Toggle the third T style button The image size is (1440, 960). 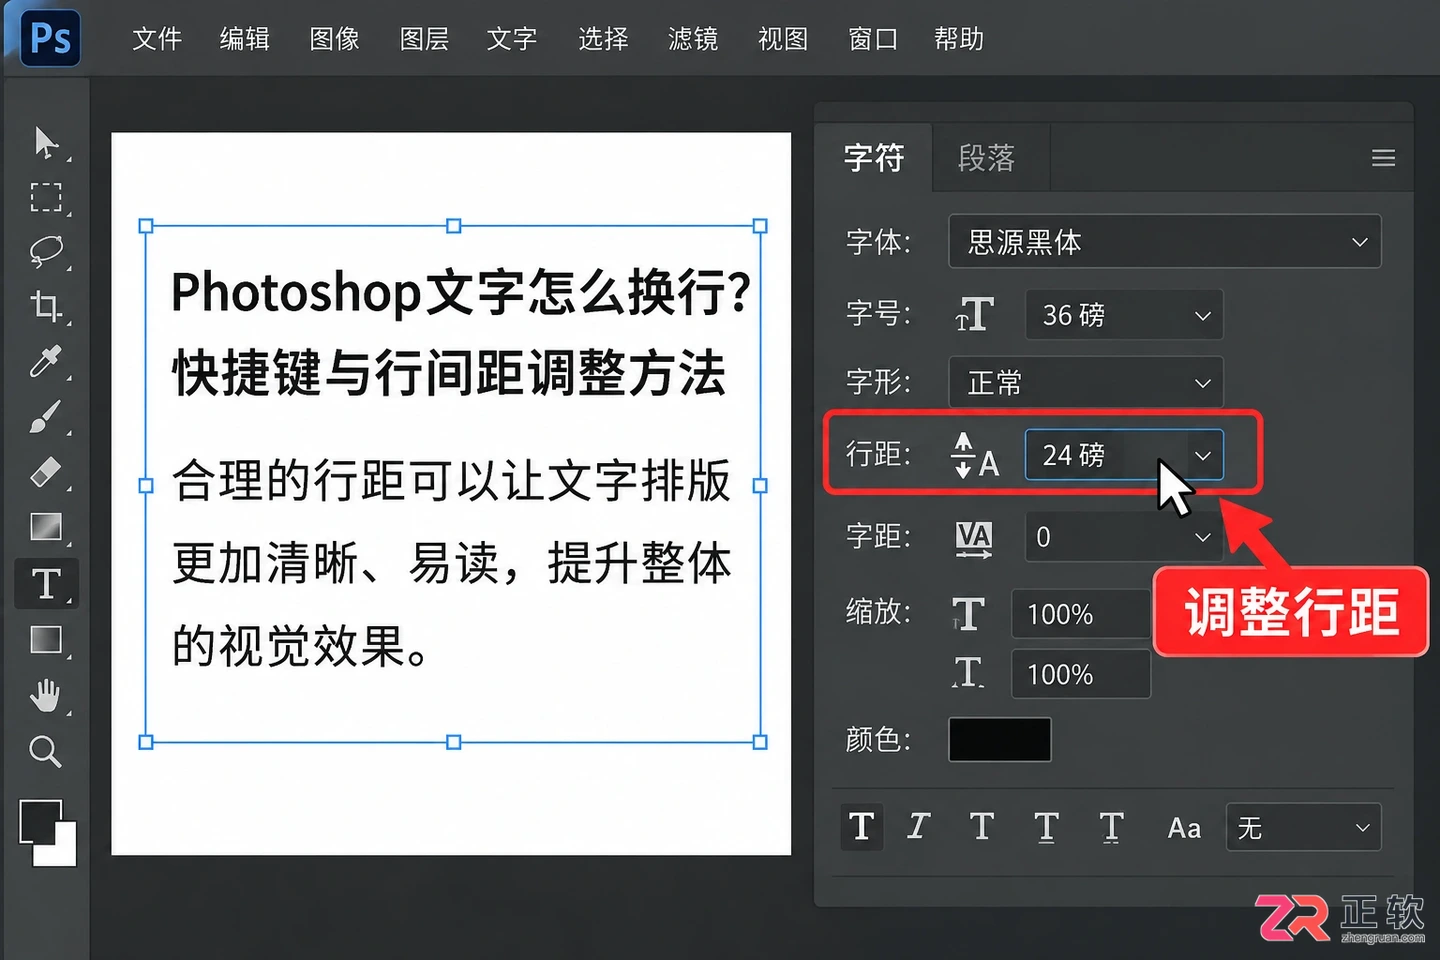click(x=981, y=827)
